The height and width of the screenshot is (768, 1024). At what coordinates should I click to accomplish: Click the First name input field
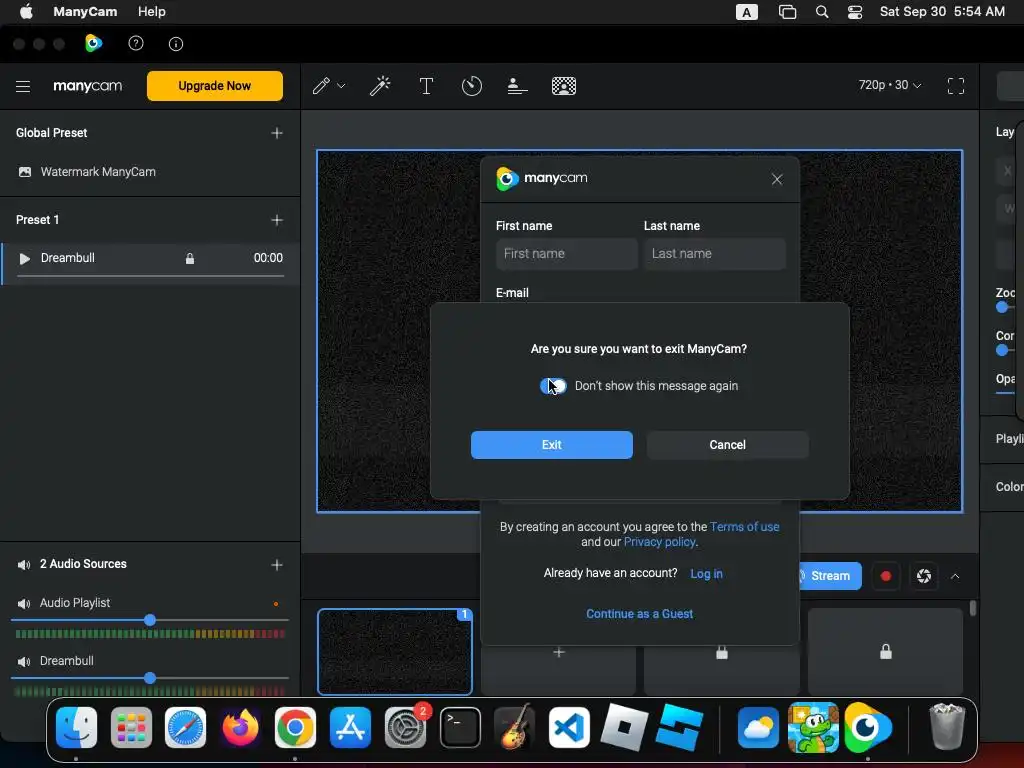[x=566, y=253]
